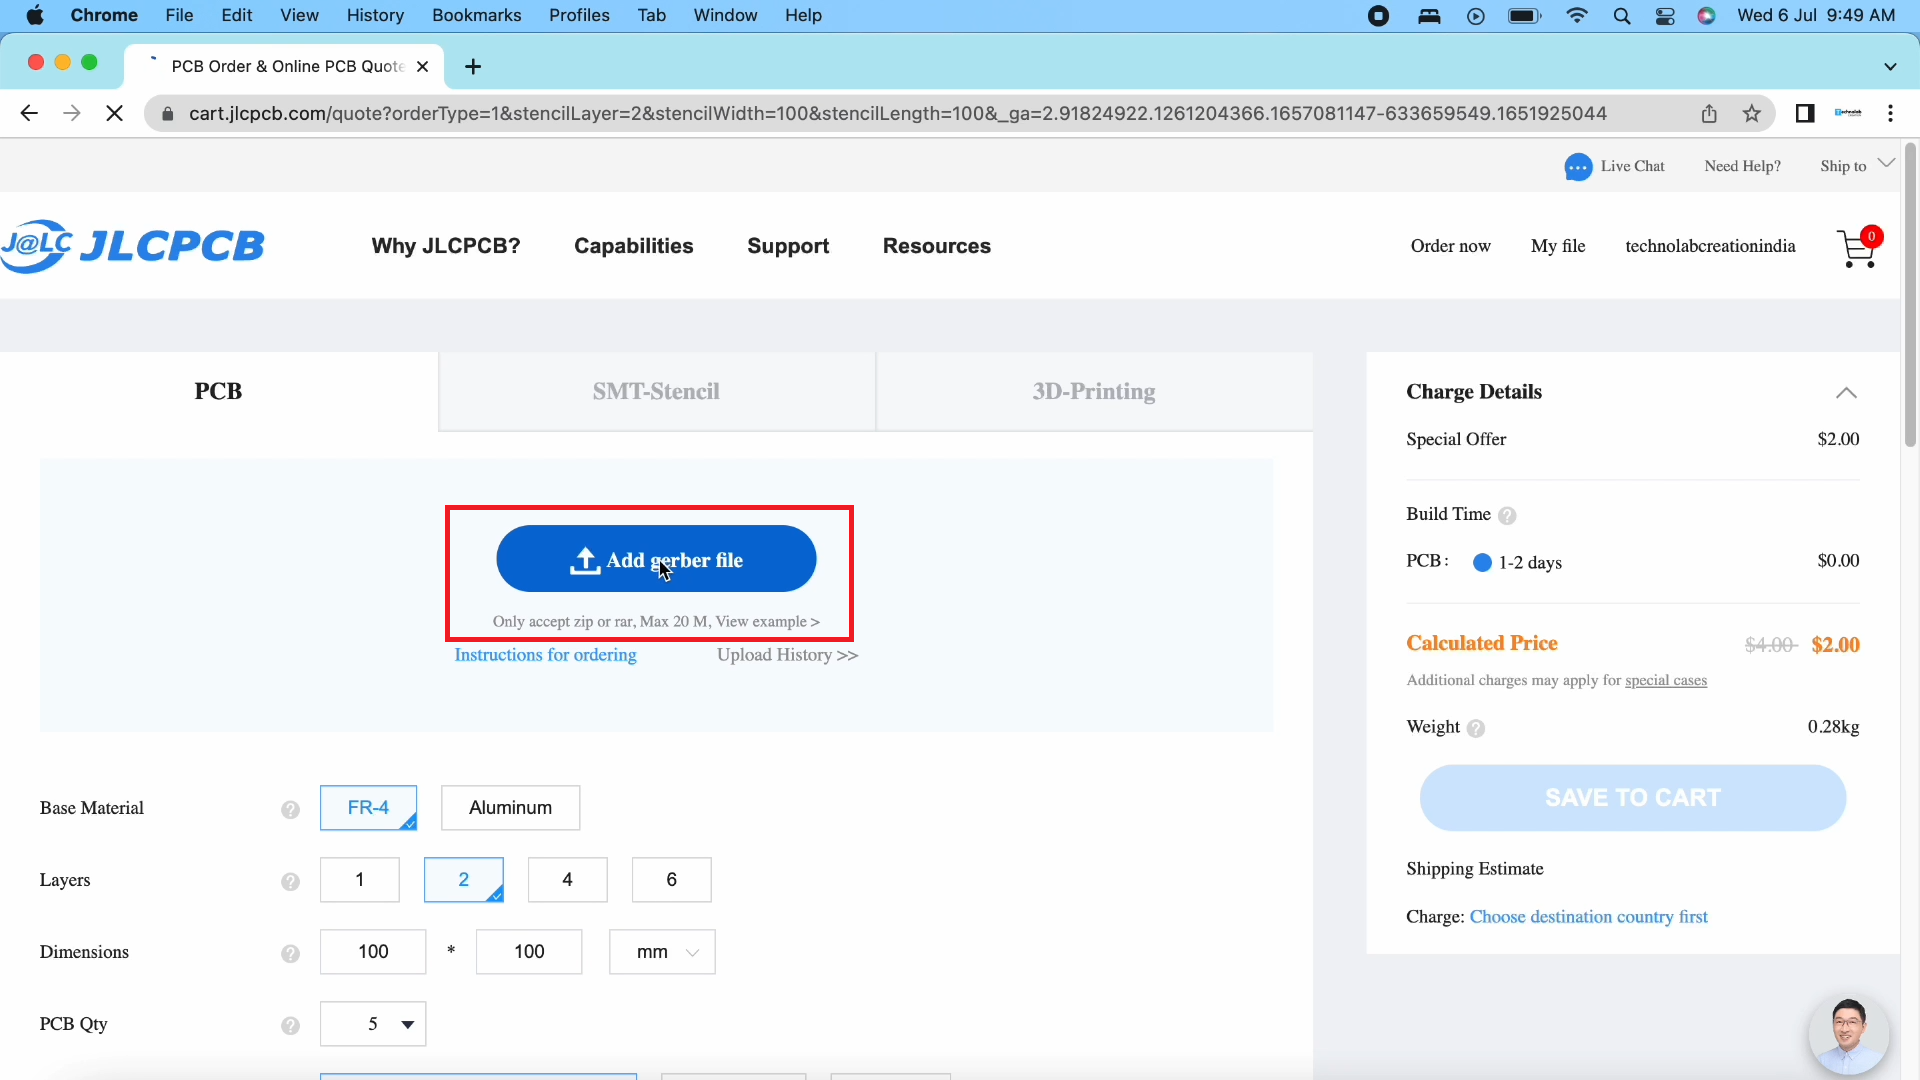Open the Capabilities menu

[x=634, y=246]
